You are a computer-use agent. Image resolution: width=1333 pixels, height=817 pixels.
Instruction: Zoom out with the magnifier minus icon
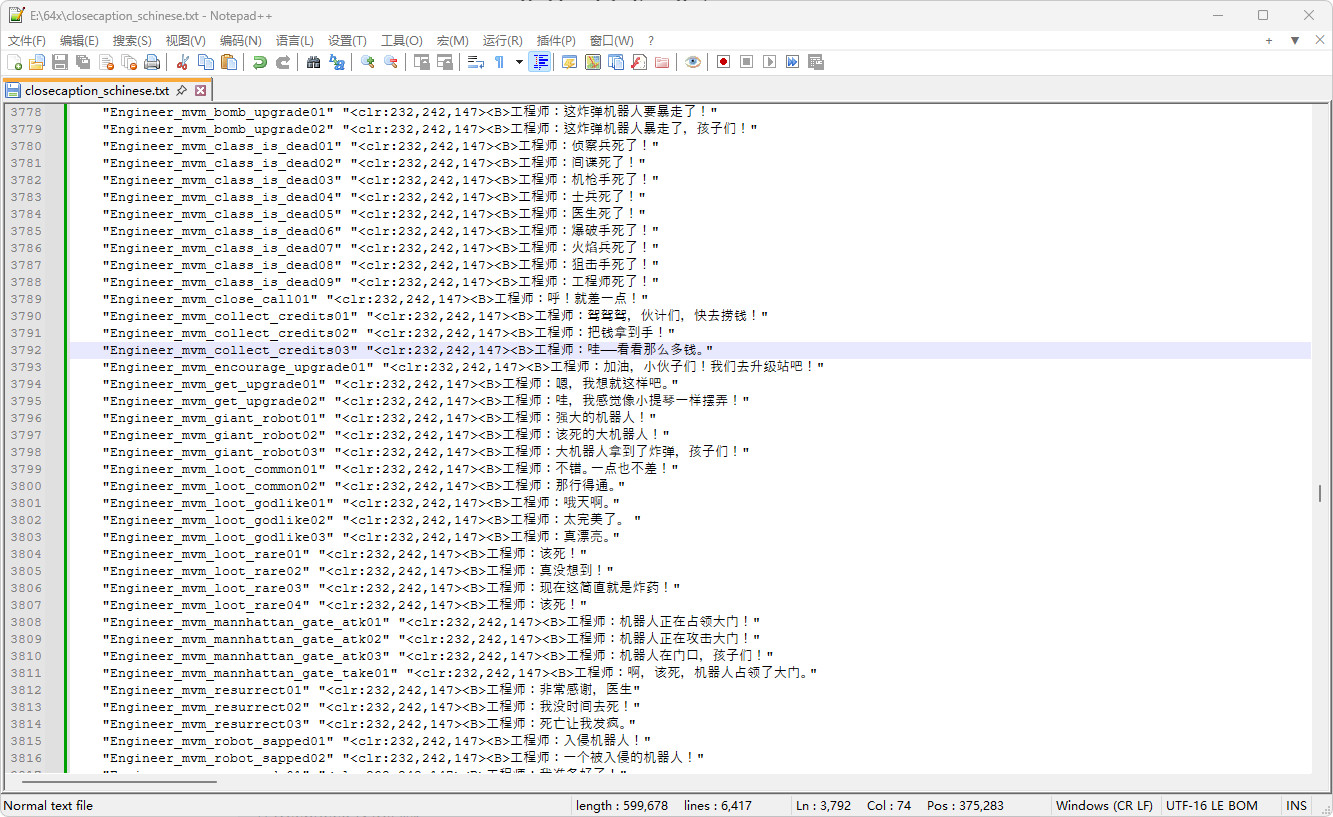391,62
